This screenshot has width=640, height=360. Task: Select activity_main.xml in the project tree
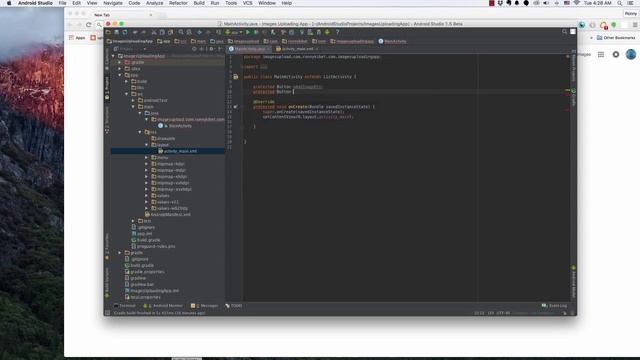(x=178, y=151)
